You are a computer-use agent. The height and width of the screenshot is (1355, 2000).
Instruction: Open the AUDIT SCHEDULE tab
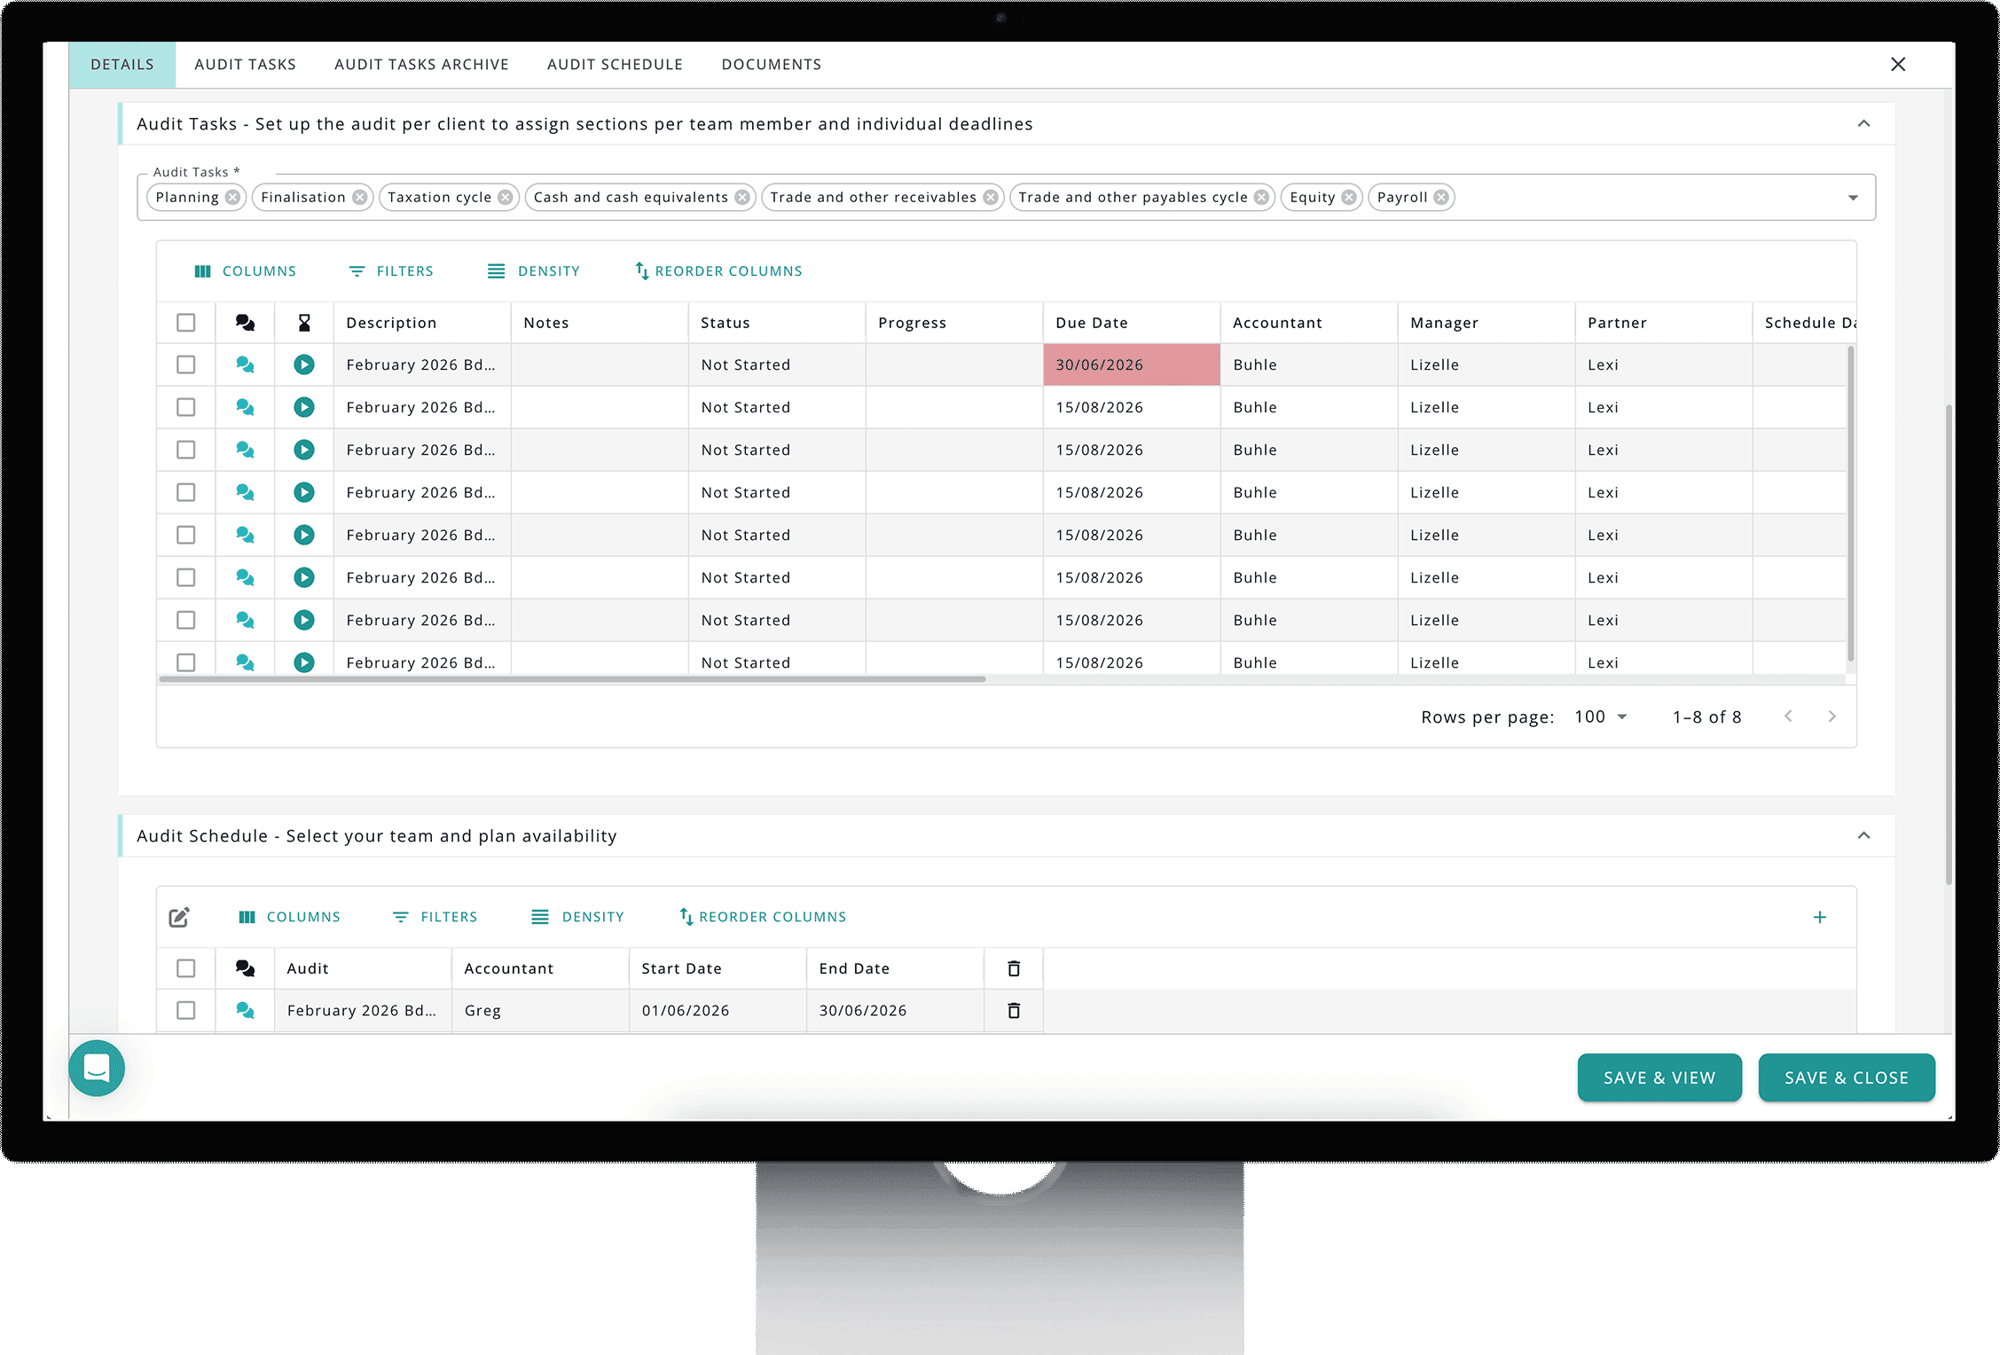coord(615,64)
